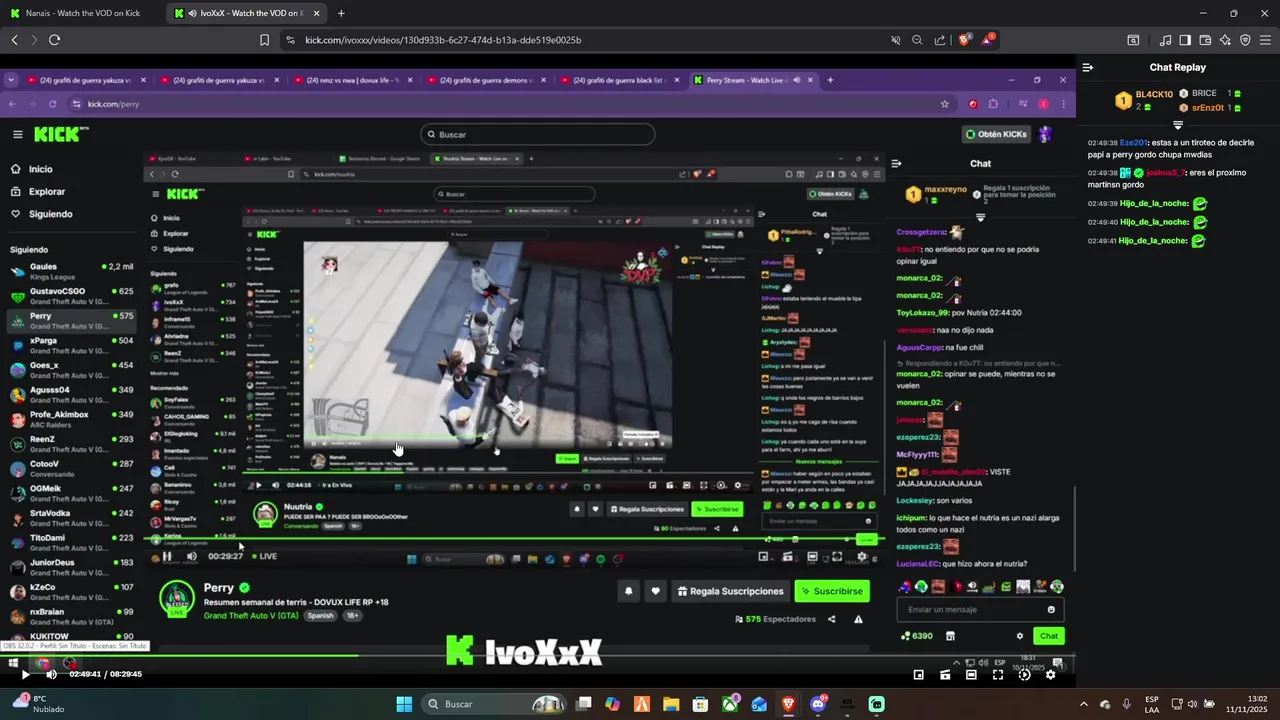Open site information icon beside the URL
The image size is (1280, 720).
[290, 40]
